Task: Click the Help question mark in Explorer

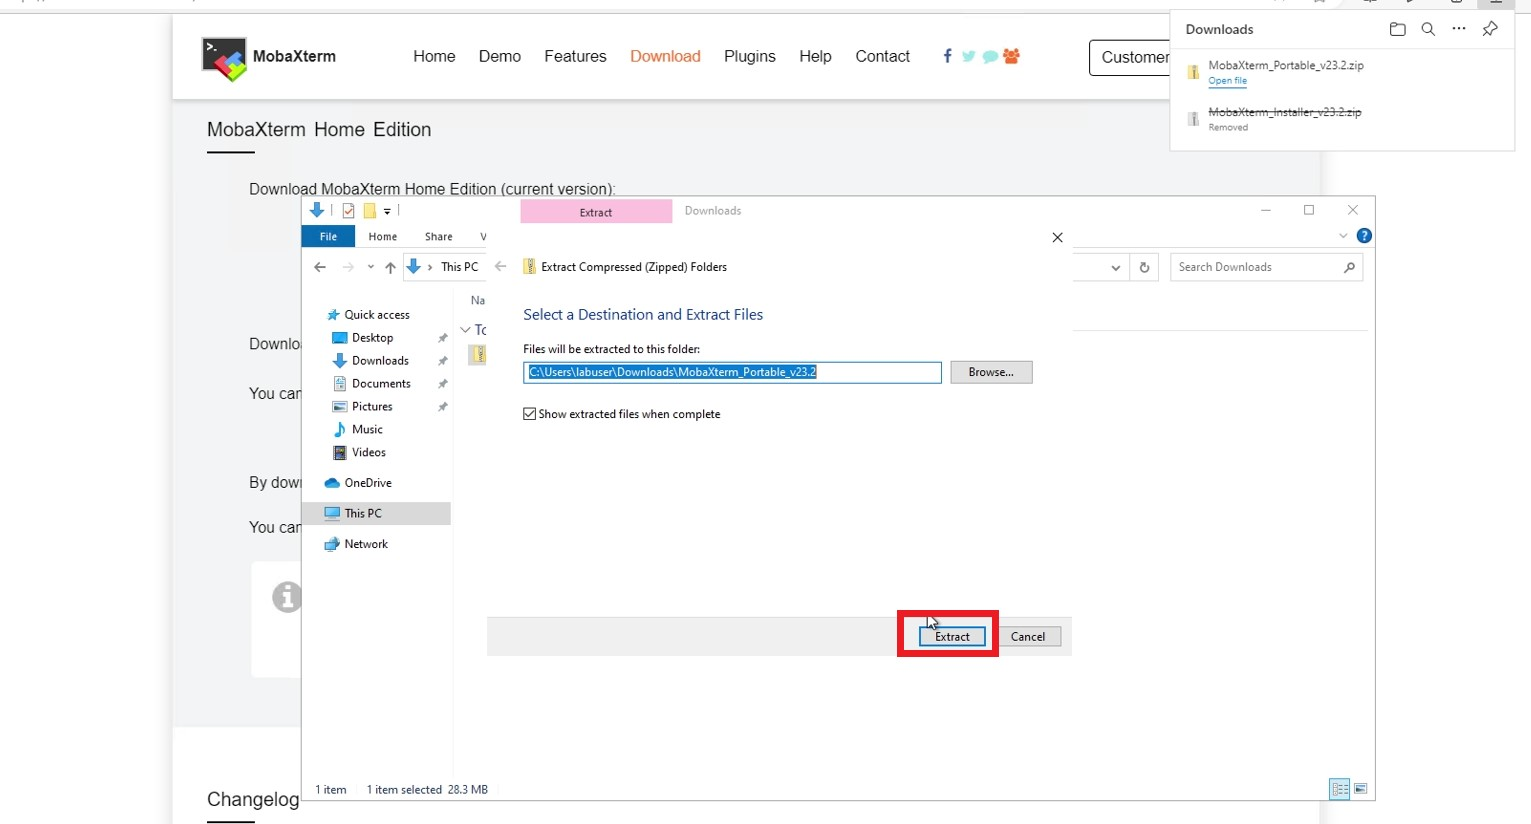Action: (x=1364, y=236)
